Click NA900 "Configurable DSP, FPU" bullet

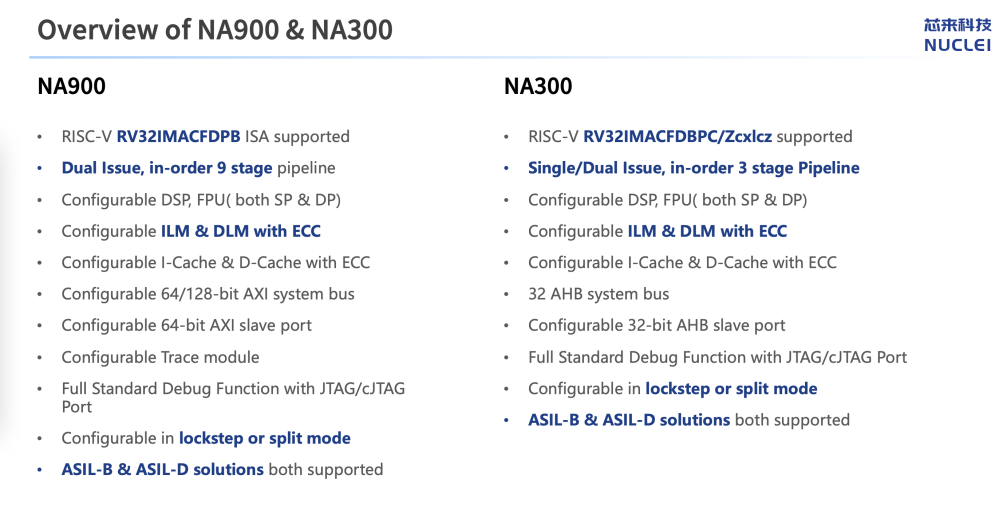[x=201, y=200]
